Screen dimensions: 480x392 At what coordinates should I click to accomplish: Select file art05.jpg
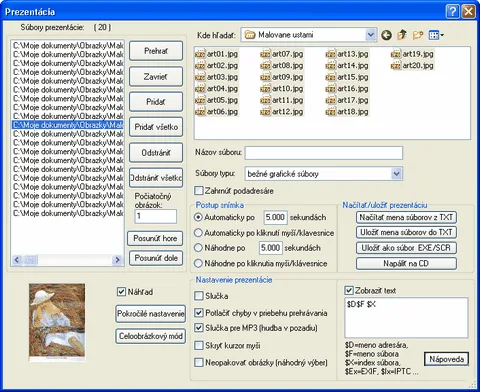(x=216, y=100)
